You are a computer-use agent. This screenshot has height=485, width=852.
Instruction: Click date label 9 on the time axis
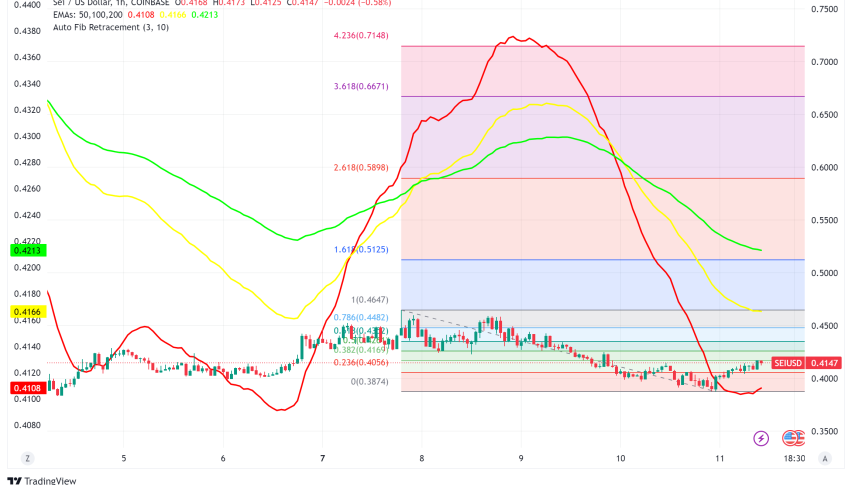tap(521, 458)
